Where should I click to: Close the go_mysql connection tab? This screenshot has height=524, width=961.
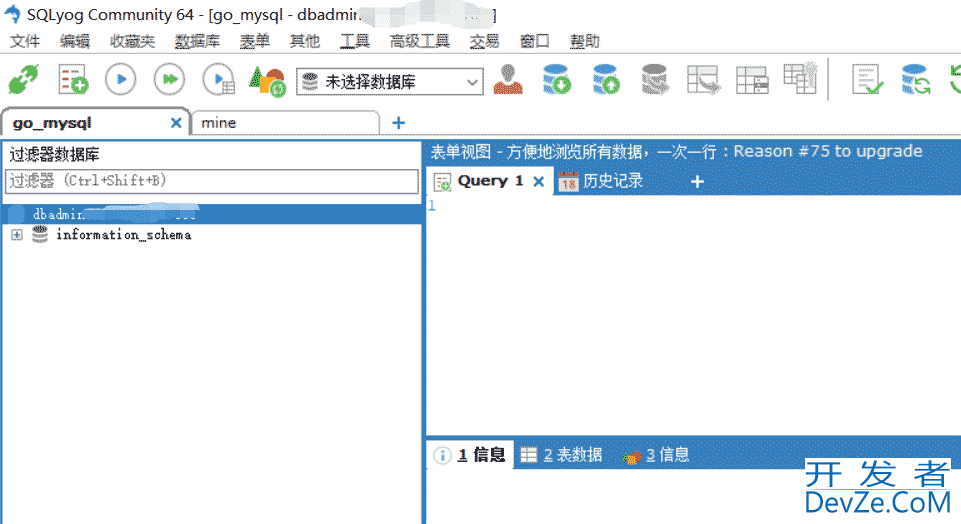pyautogui.click(x=176, y=123)
